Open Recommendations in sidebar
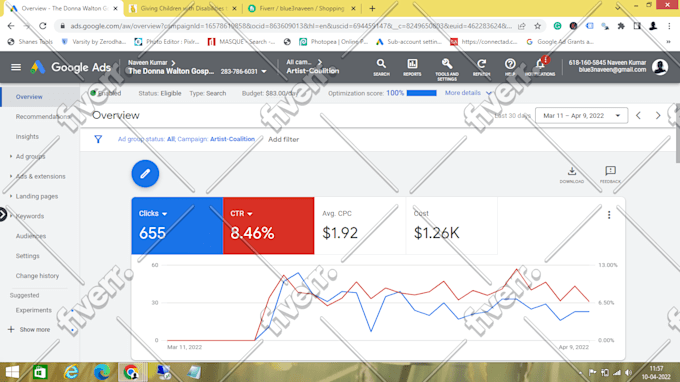This screenshot has width=680, height=382. [x=42, y=117]
